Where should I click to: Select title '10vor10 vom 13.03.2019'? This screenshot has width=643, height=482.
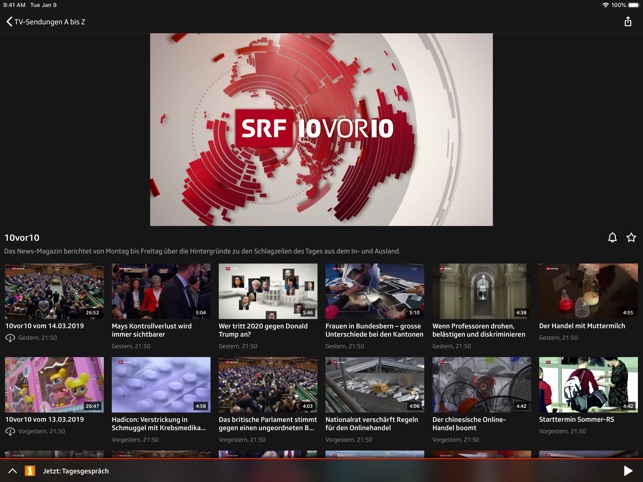pos(44,419)
